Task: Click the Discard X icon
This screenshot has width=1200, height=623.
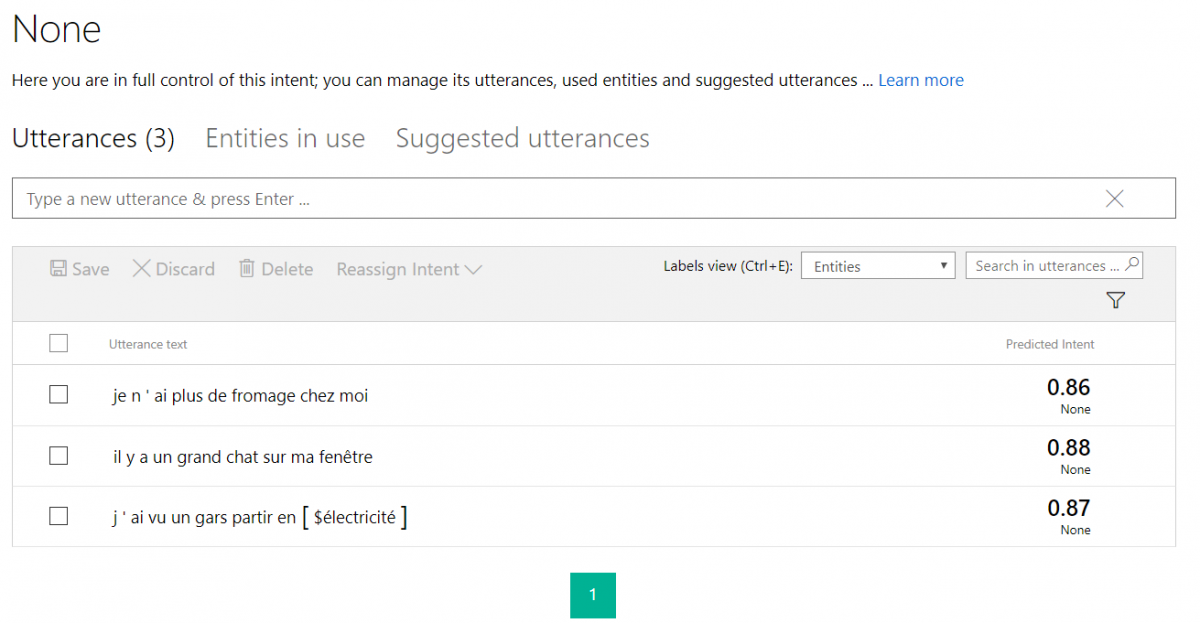Action: tap(141, 268)
